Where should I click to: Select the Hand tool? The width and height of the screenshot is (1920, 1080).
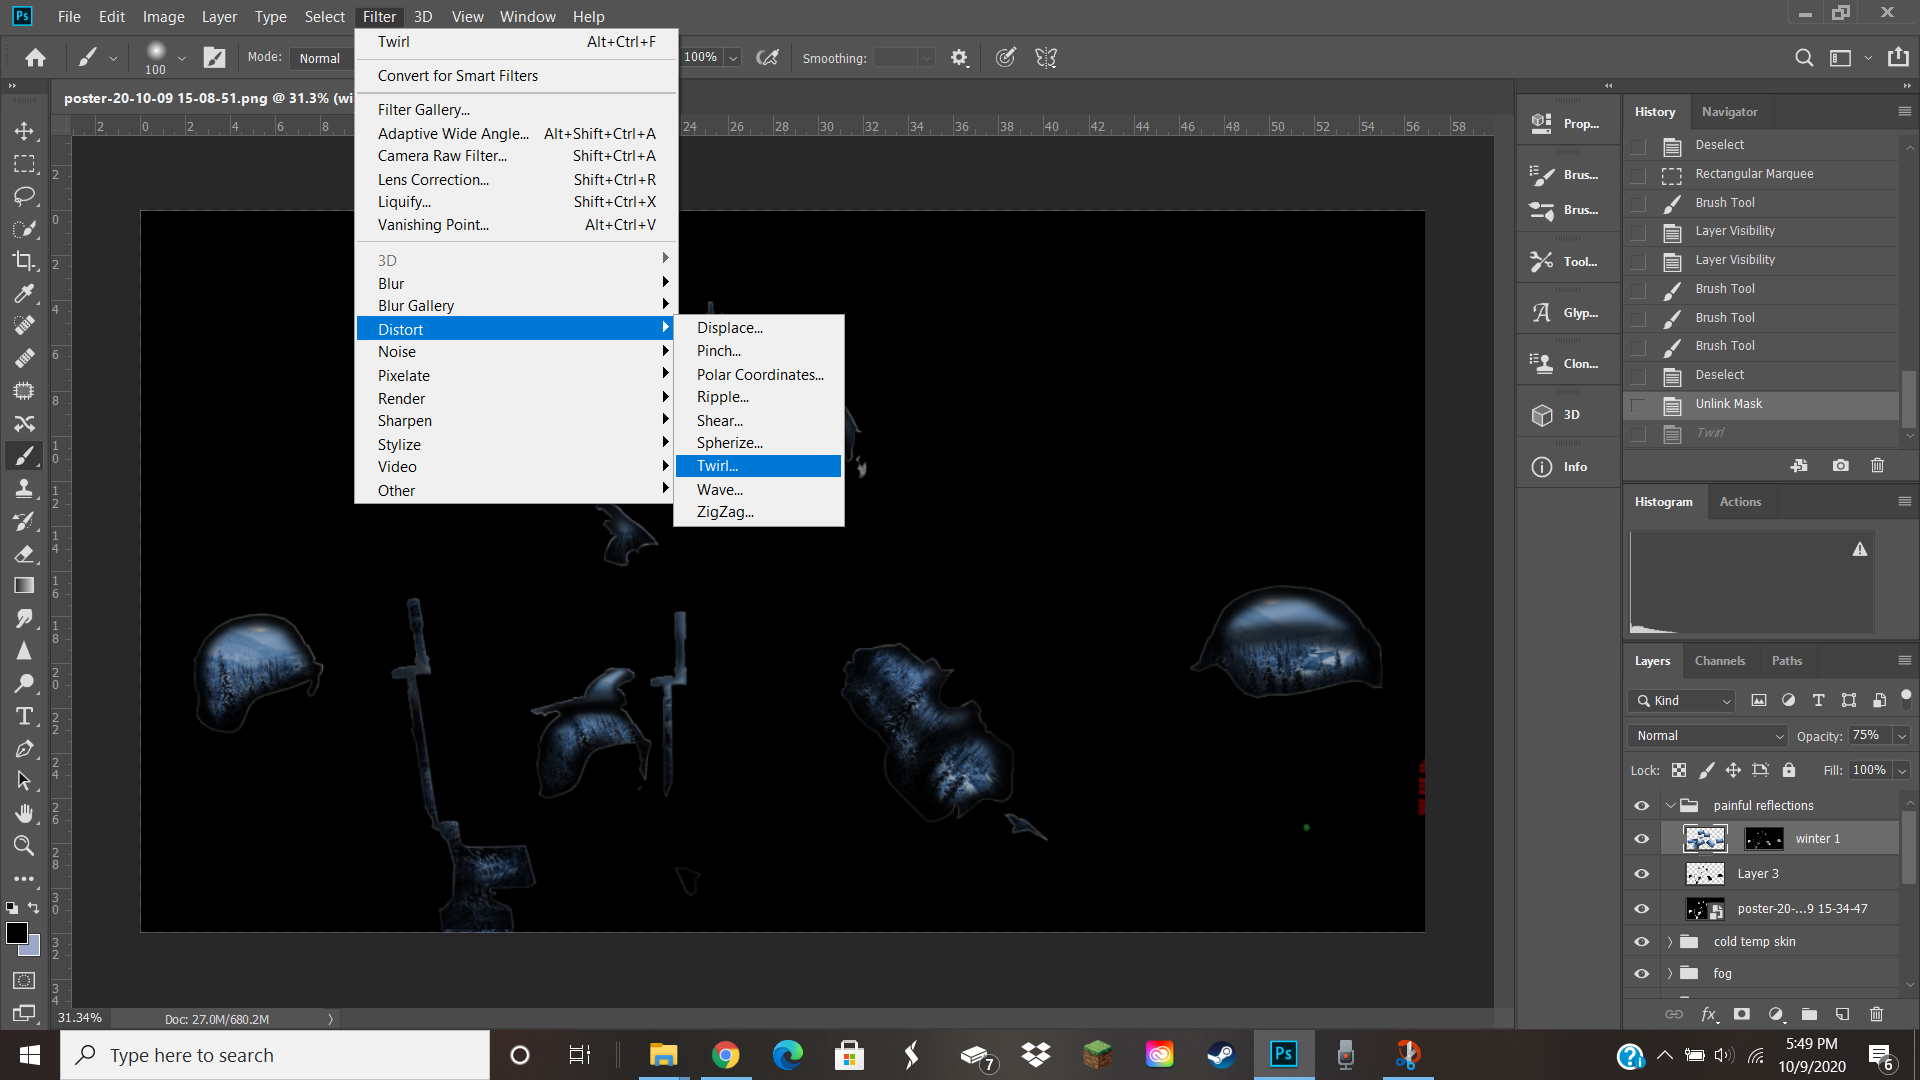(x=24, y=813)
